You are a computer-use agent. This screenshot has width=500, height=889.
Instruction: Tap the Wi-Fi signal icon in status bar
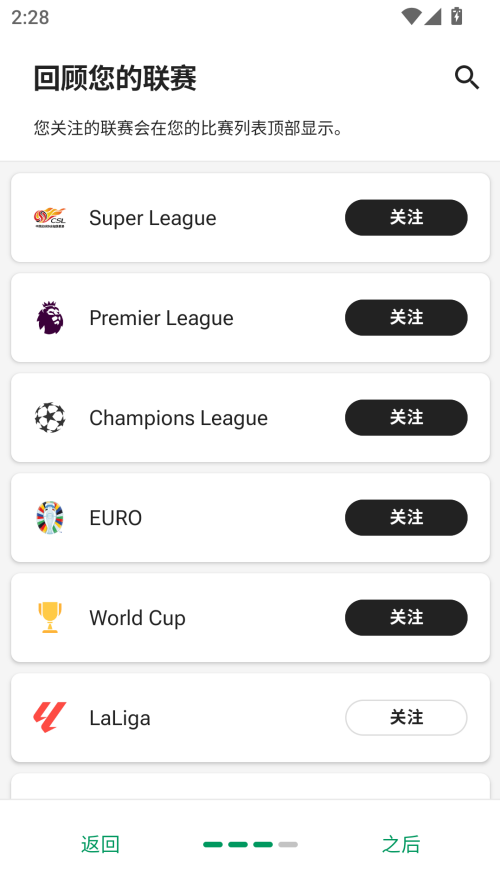pos(411,16)
